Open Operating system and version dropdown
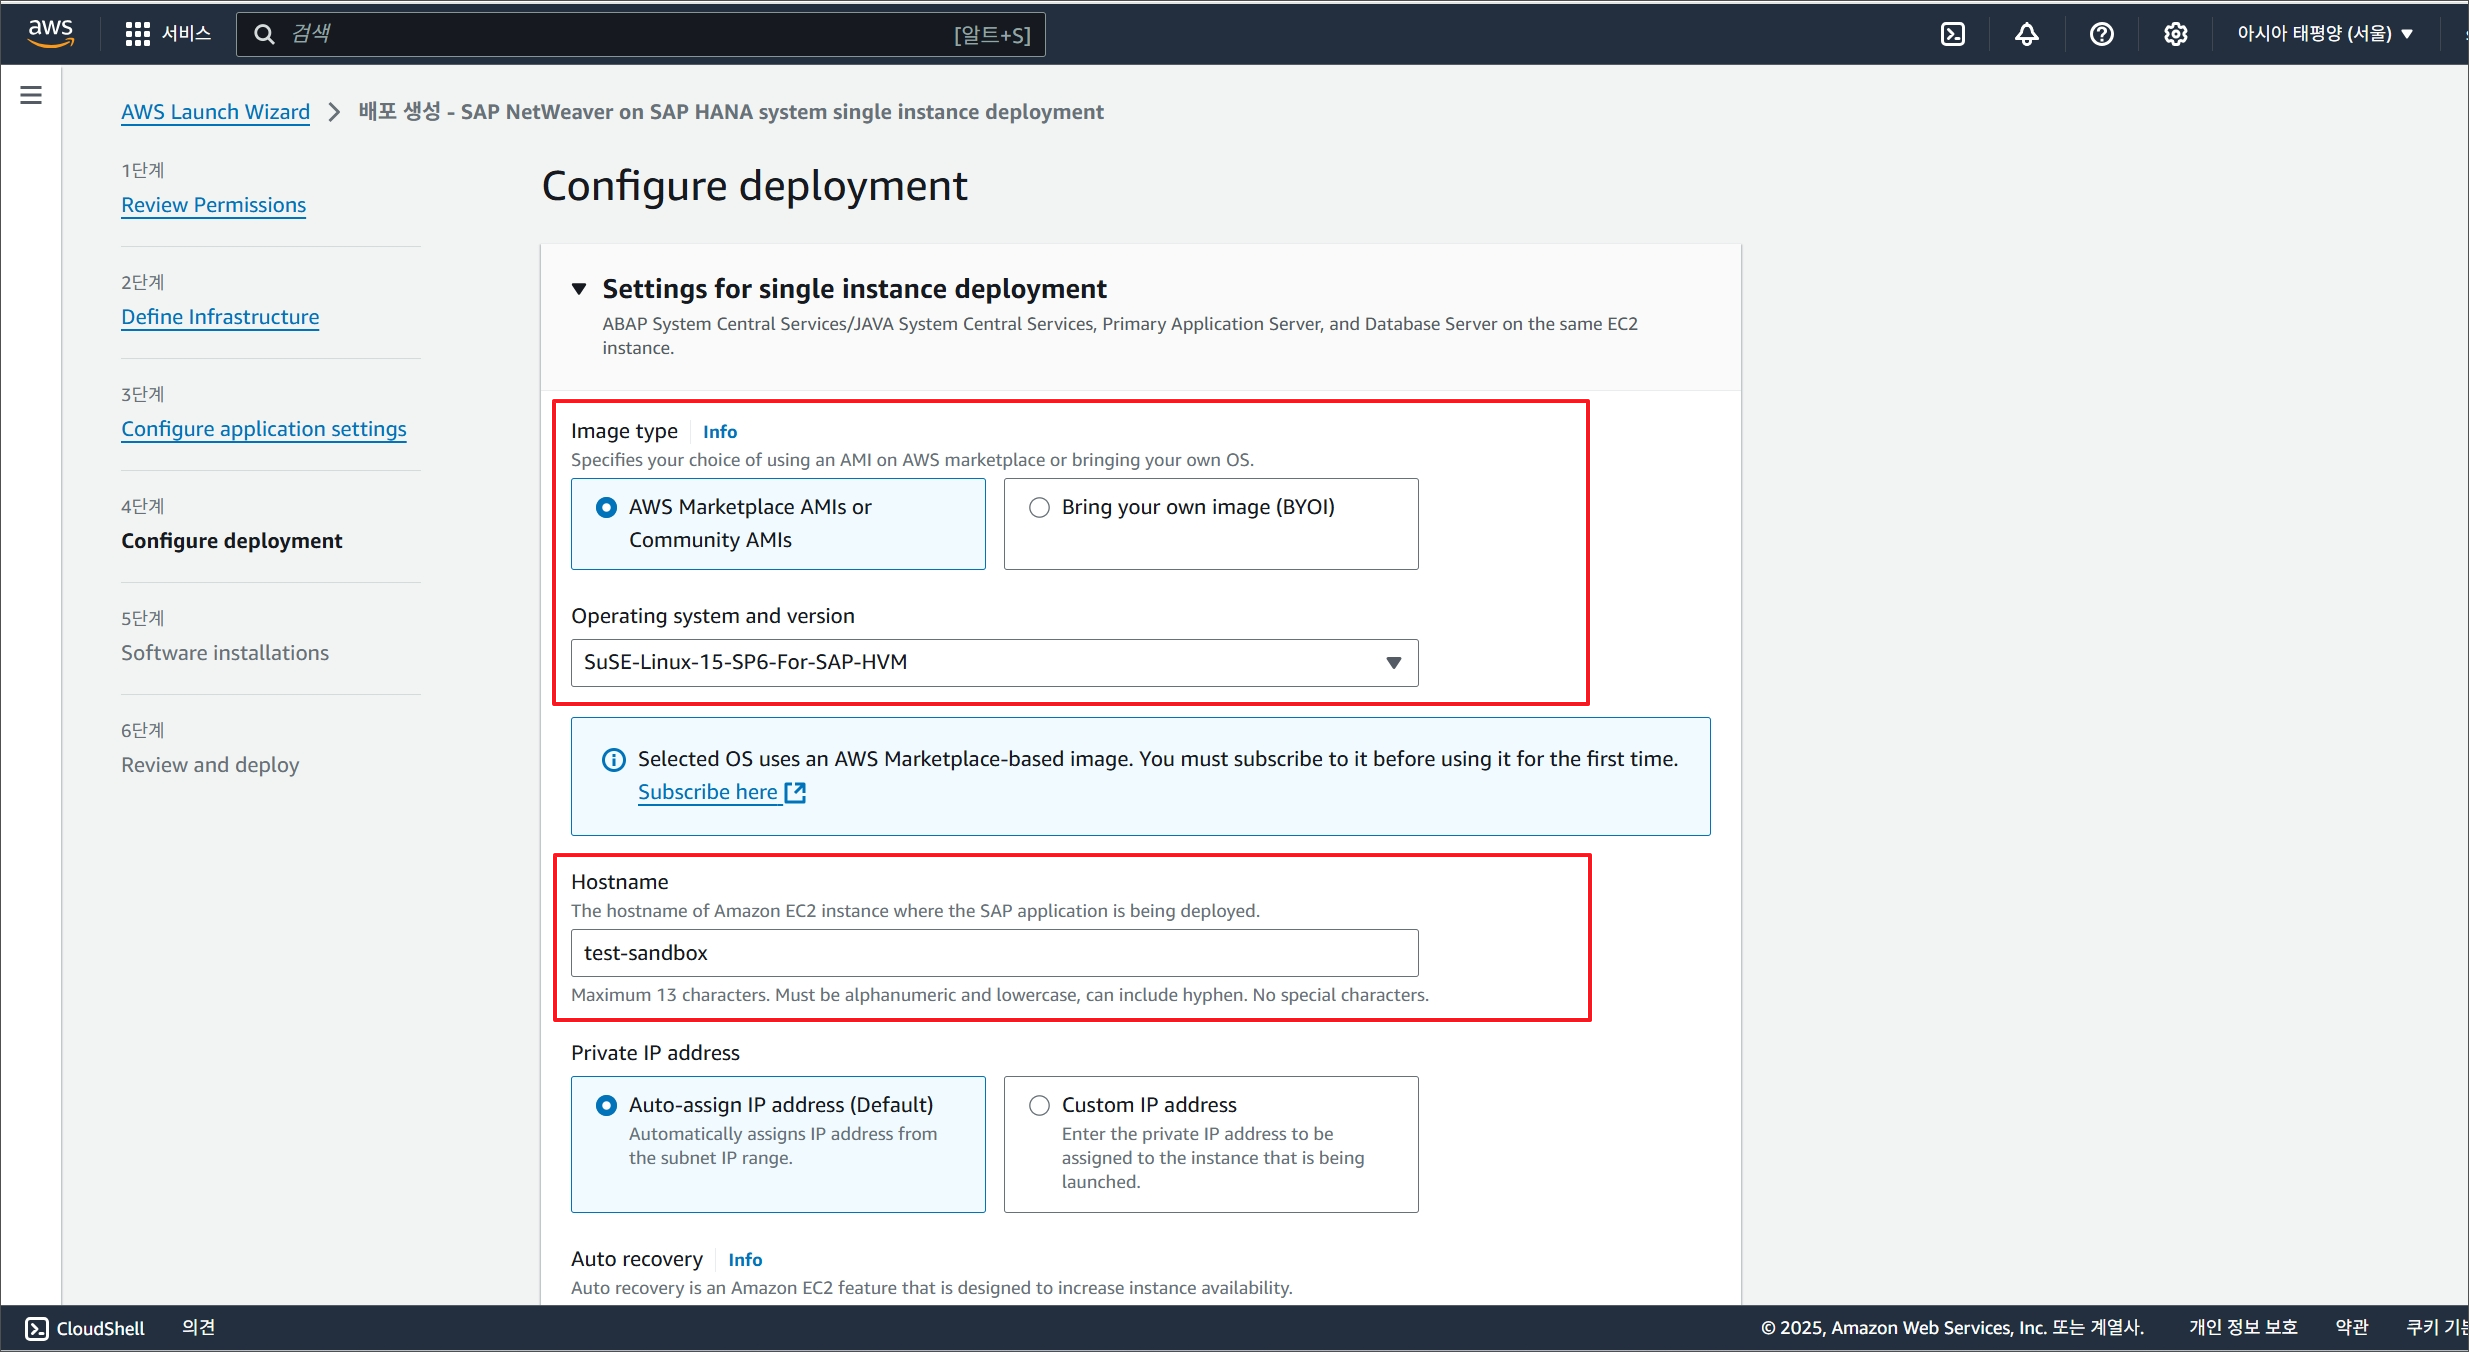 coord(994,663)
